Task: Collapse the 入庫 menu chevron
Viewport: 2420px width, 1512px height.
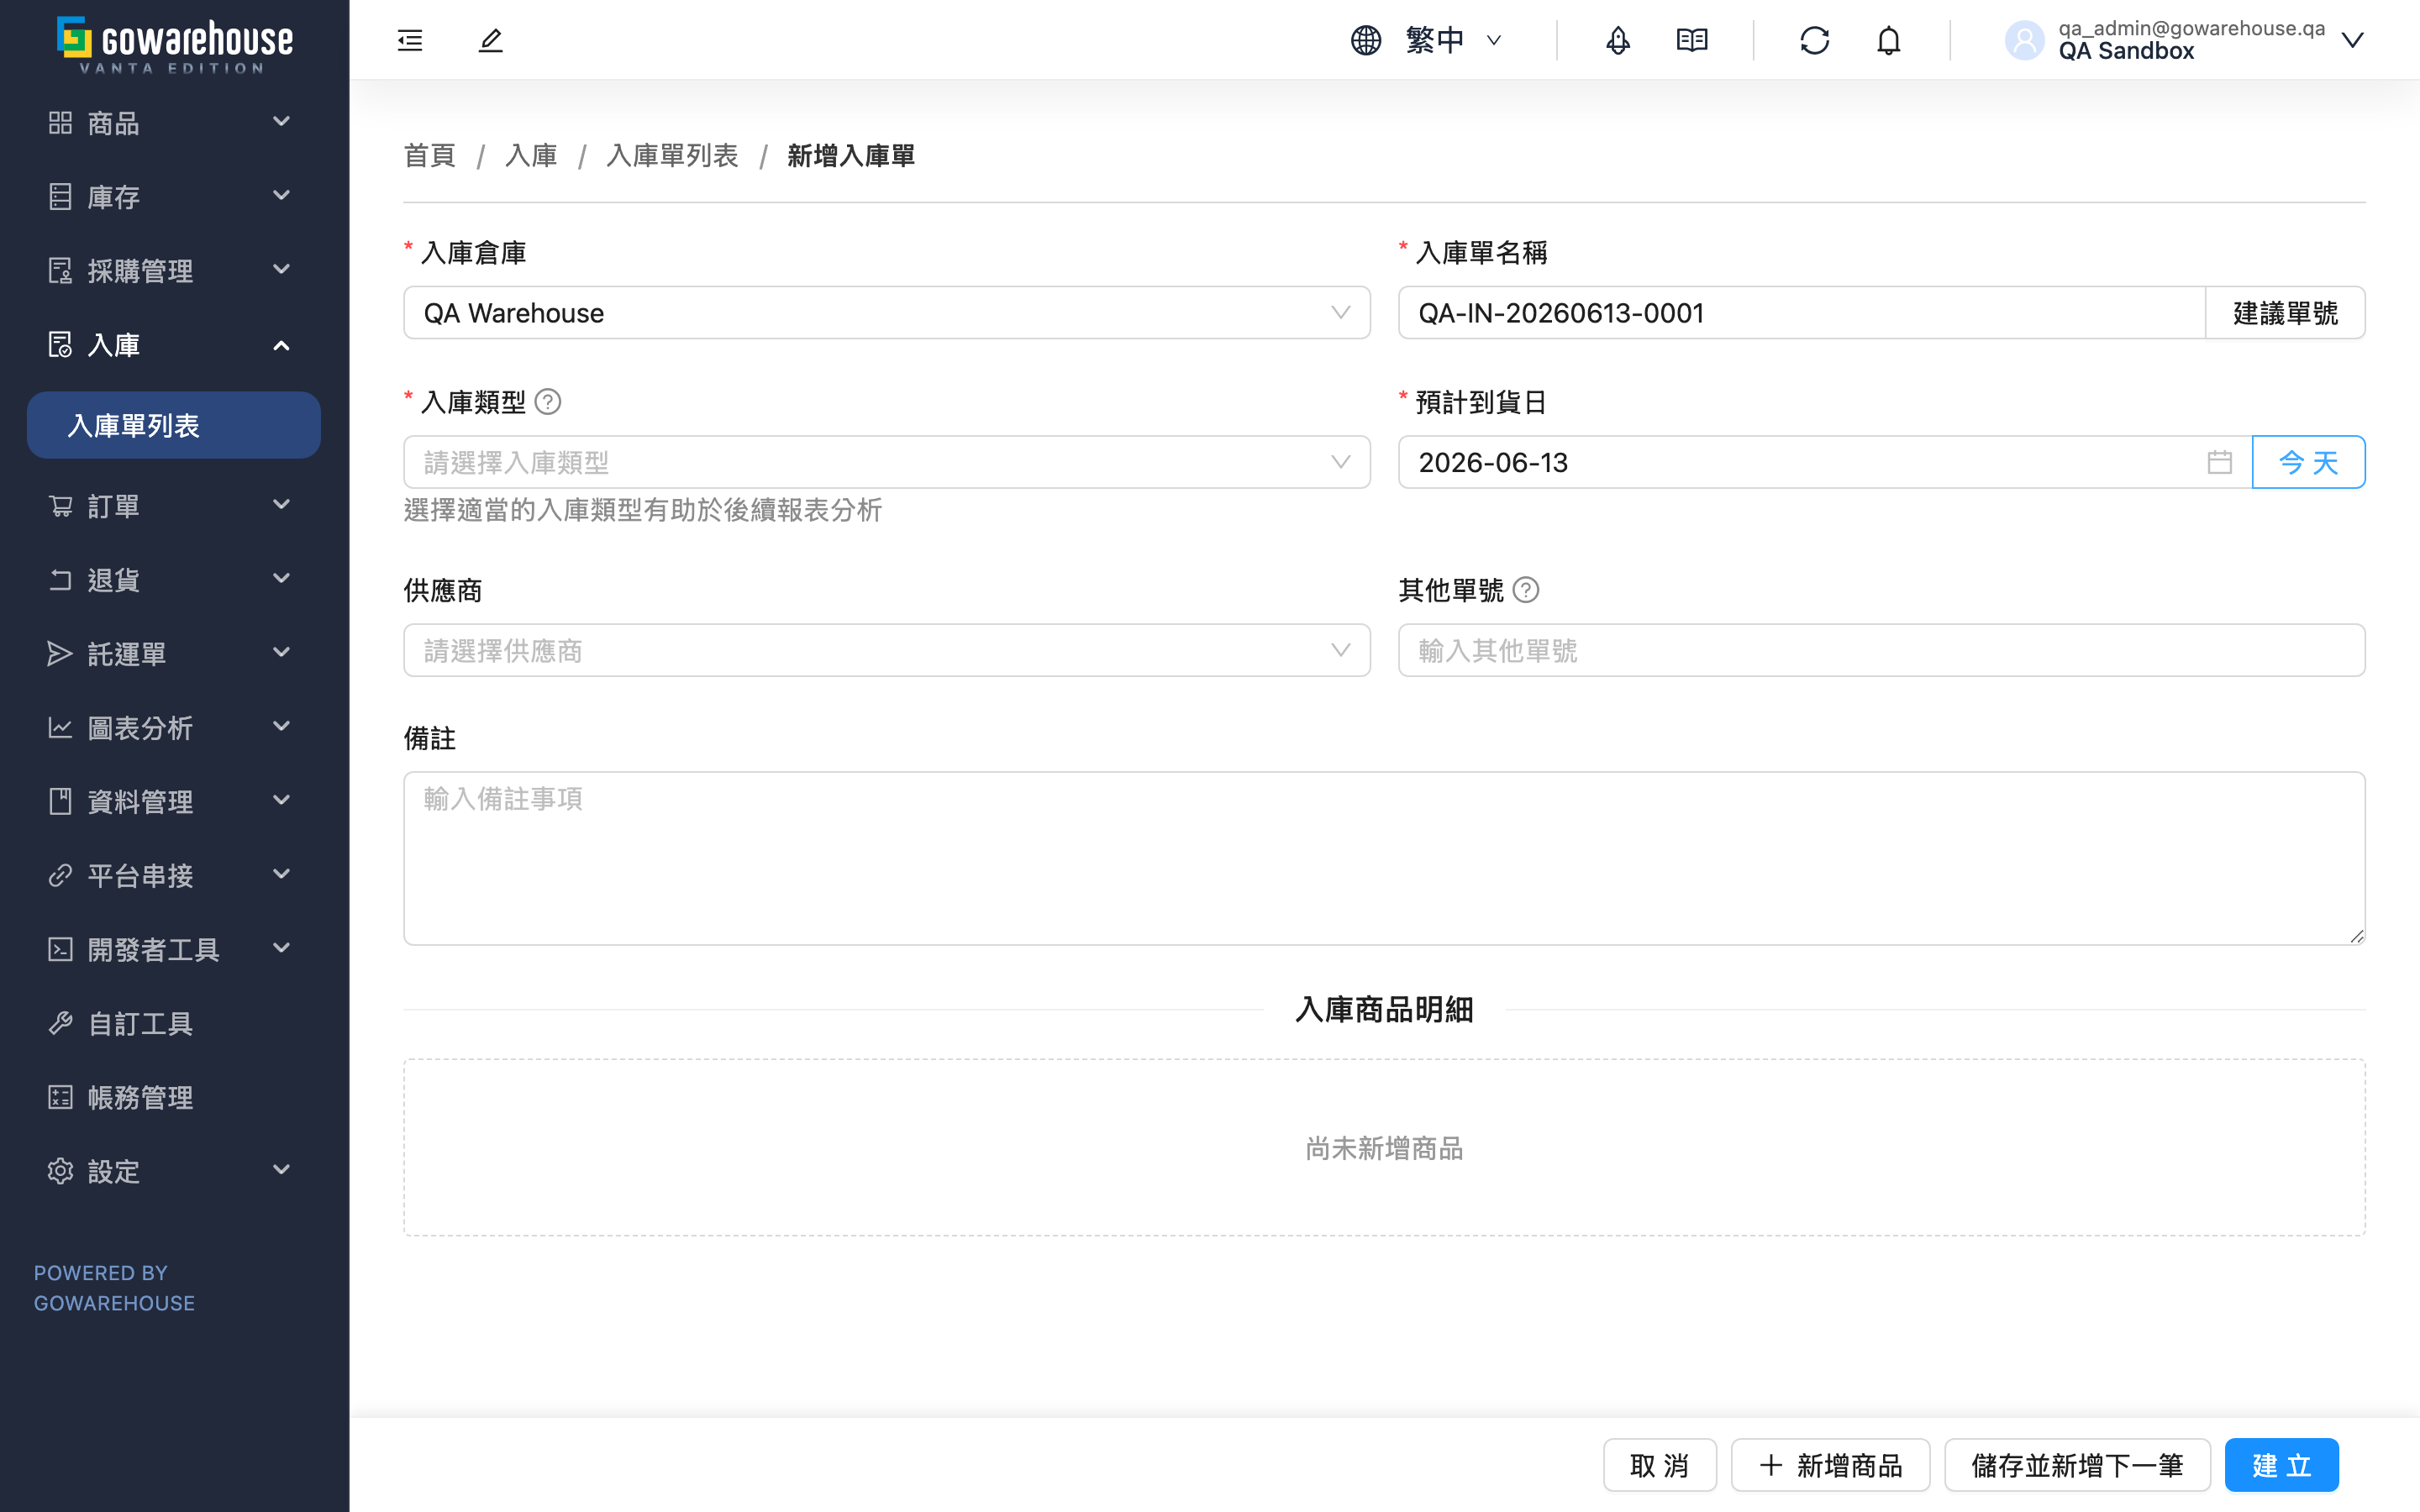Action: (x=282, y=345)
